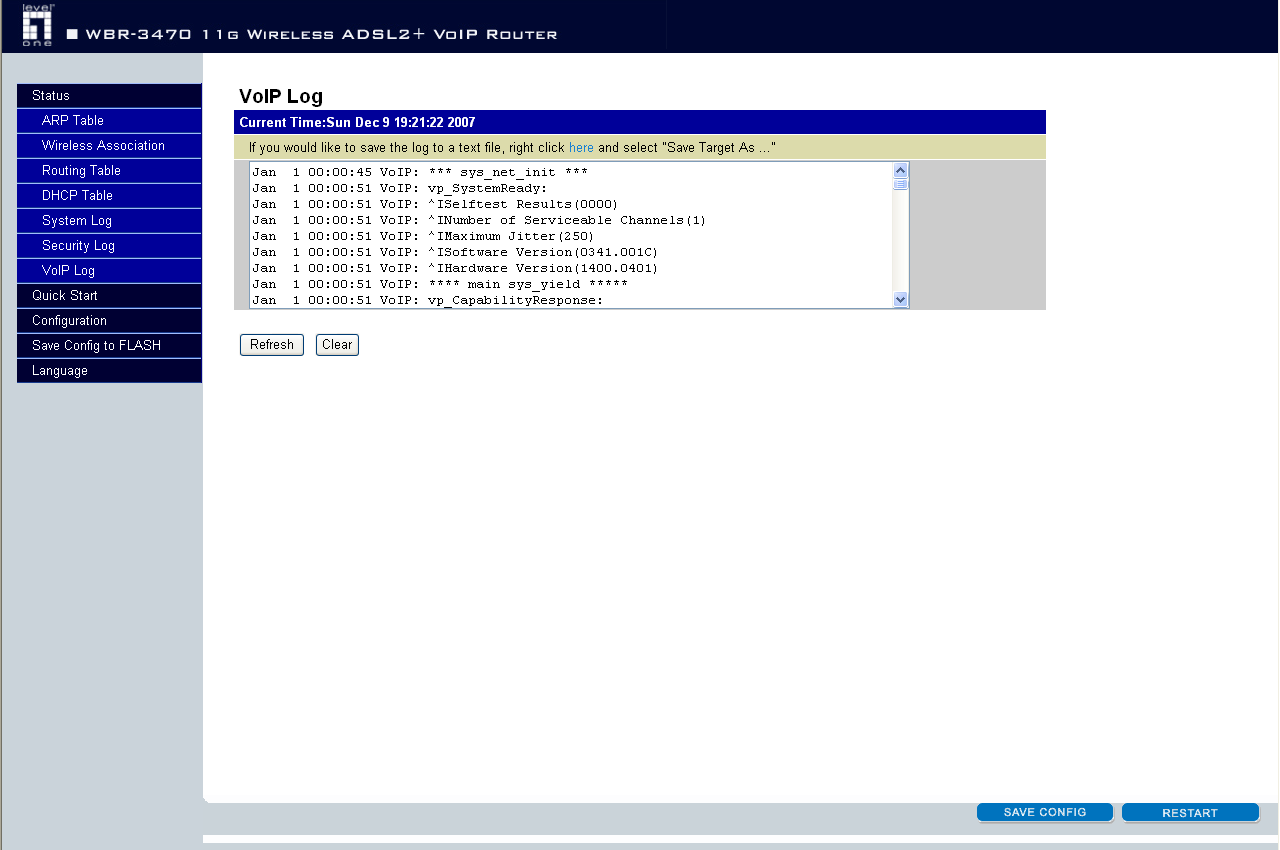Click the RESTART button
The width and height of the screenshot is (1280, 850).
point(1190,813)
